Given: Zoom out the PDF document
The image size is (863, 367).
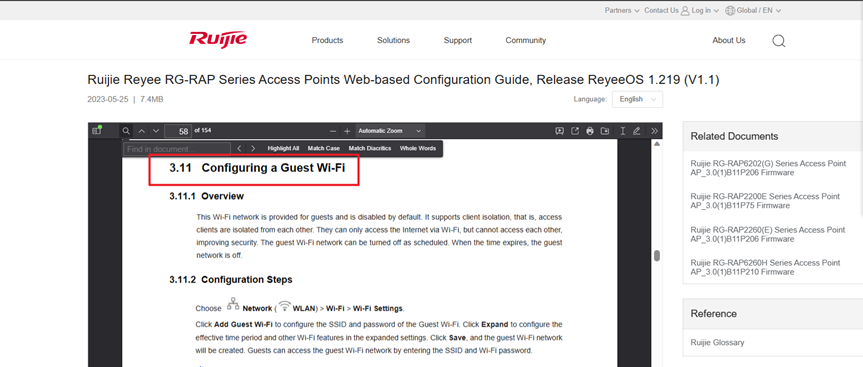Looking at the screenshot, I should [x=332, y=131].
